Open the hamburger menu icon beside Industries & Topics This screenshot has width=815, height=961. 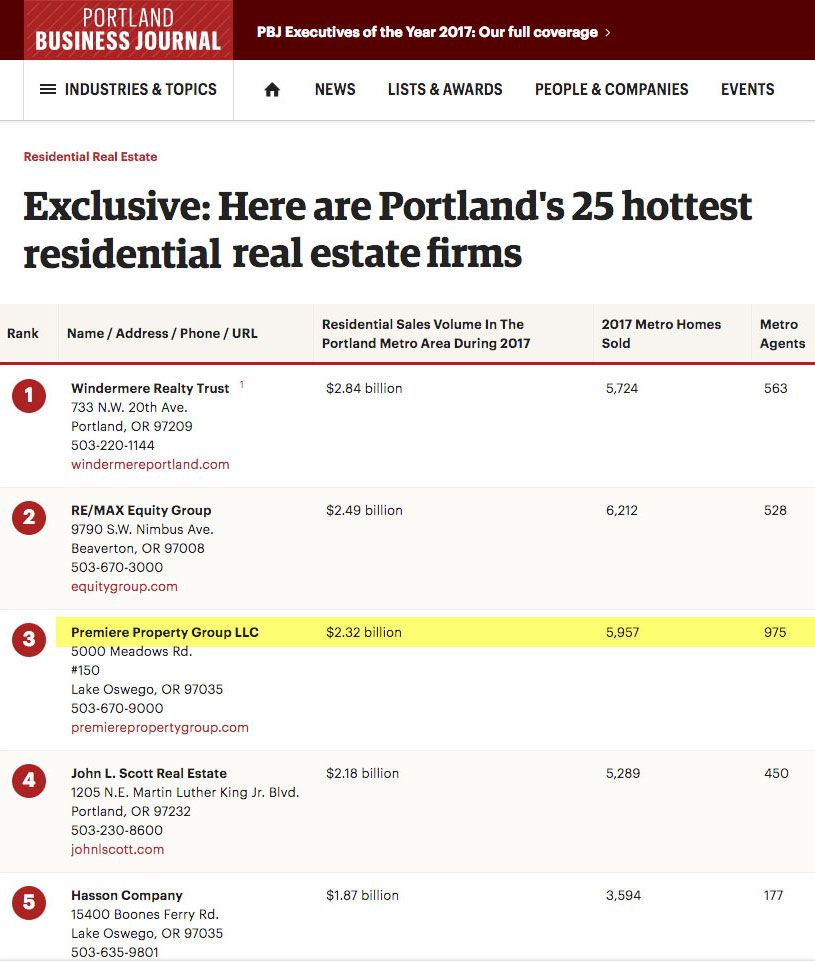48,89
